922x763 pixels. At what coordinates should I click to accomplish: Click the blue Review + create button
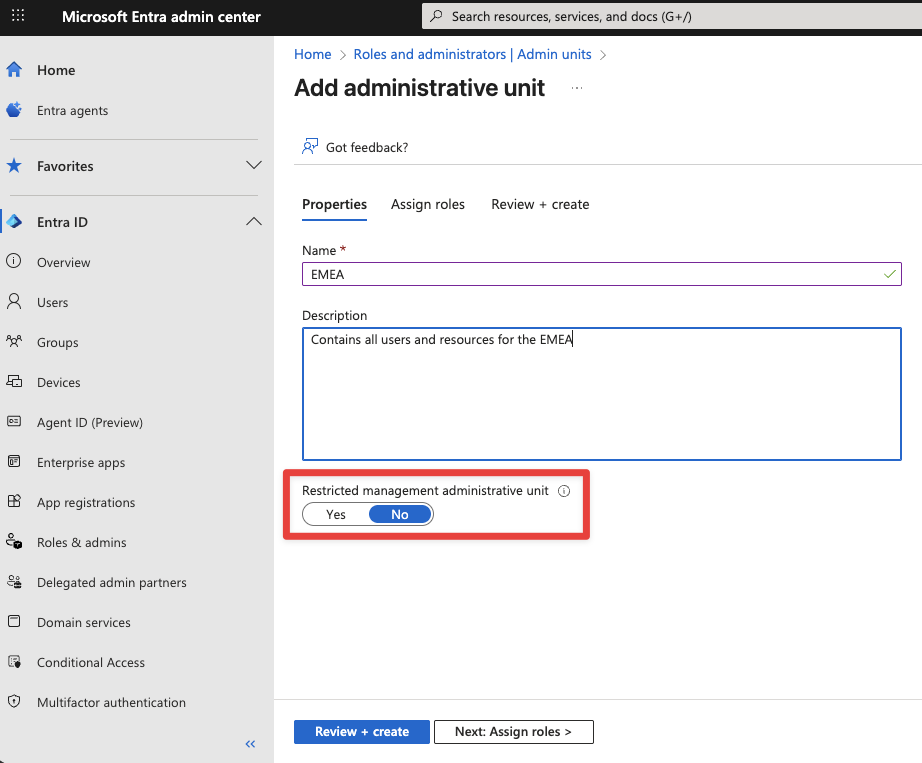click(x=361, y=732)
